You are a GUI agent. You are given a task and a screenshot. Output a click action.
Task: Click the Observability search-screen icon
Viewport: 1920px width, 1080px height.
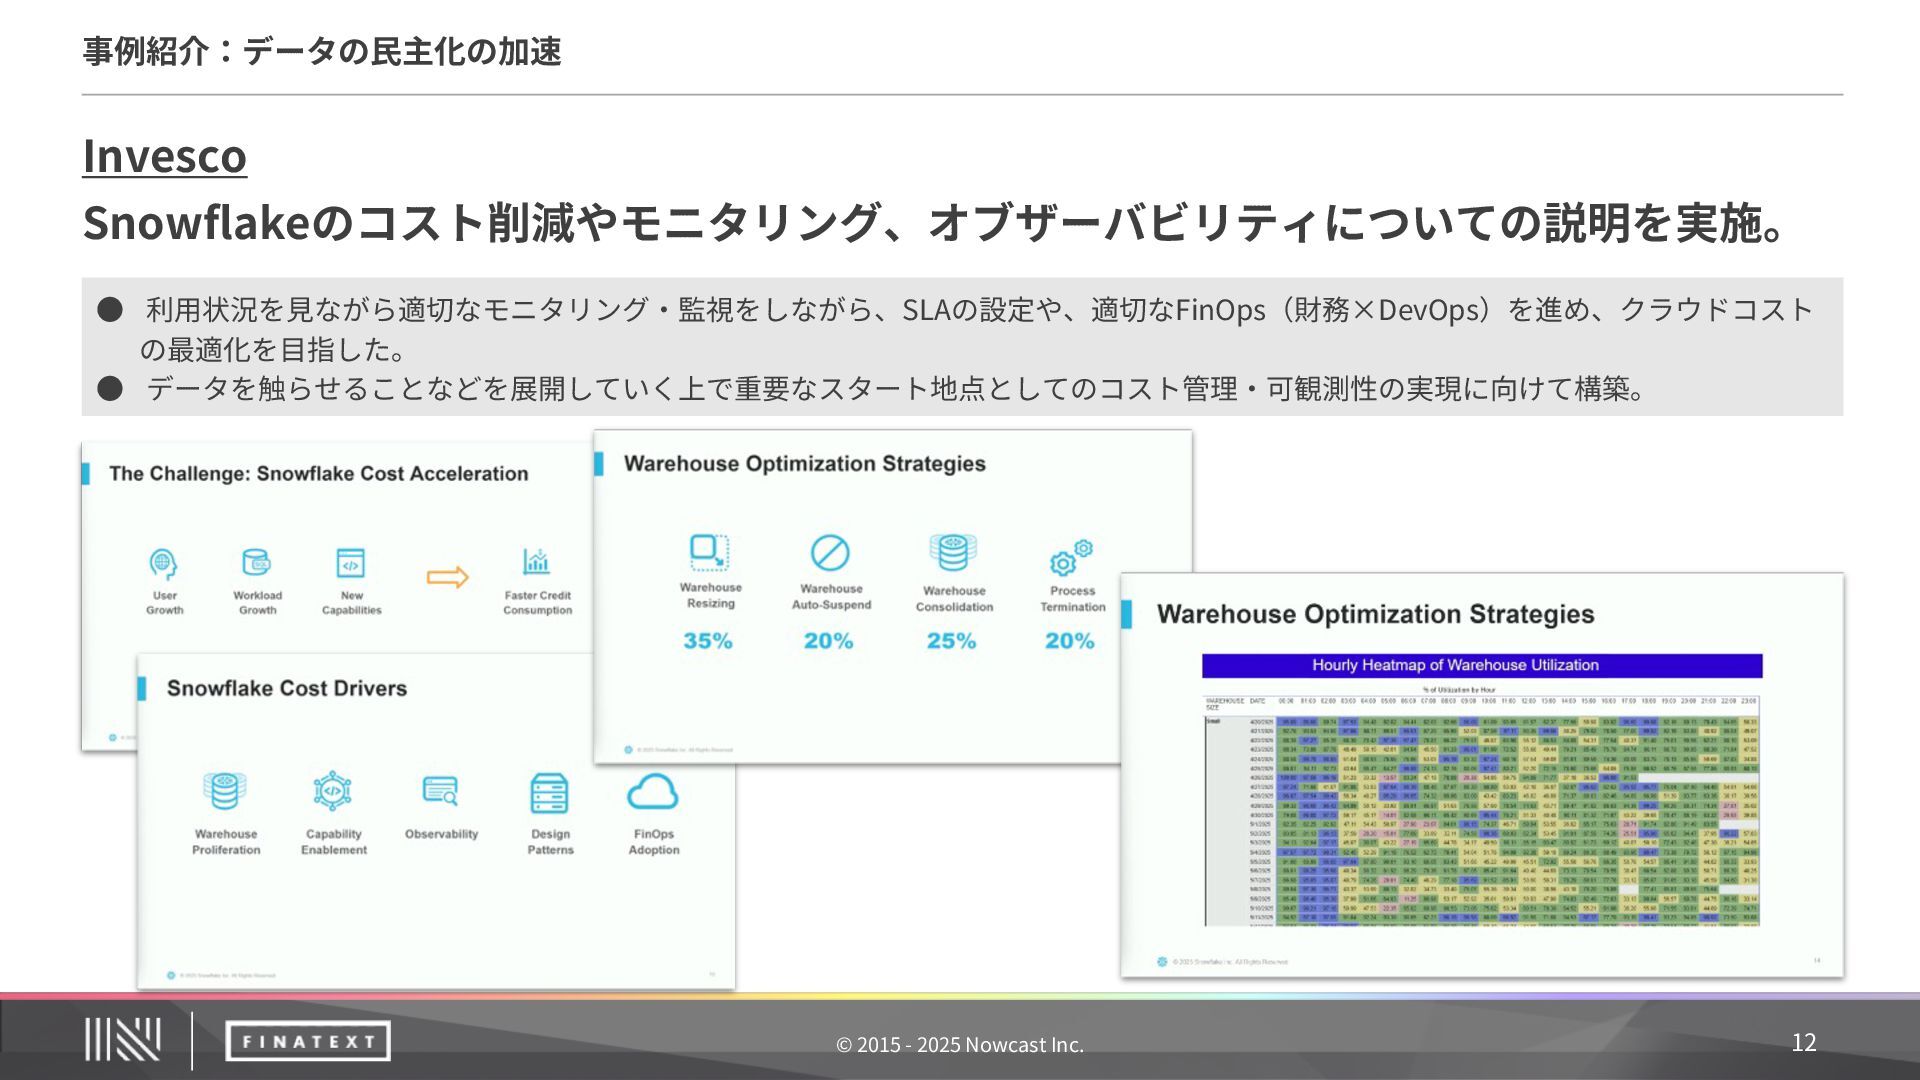(440, 791)
